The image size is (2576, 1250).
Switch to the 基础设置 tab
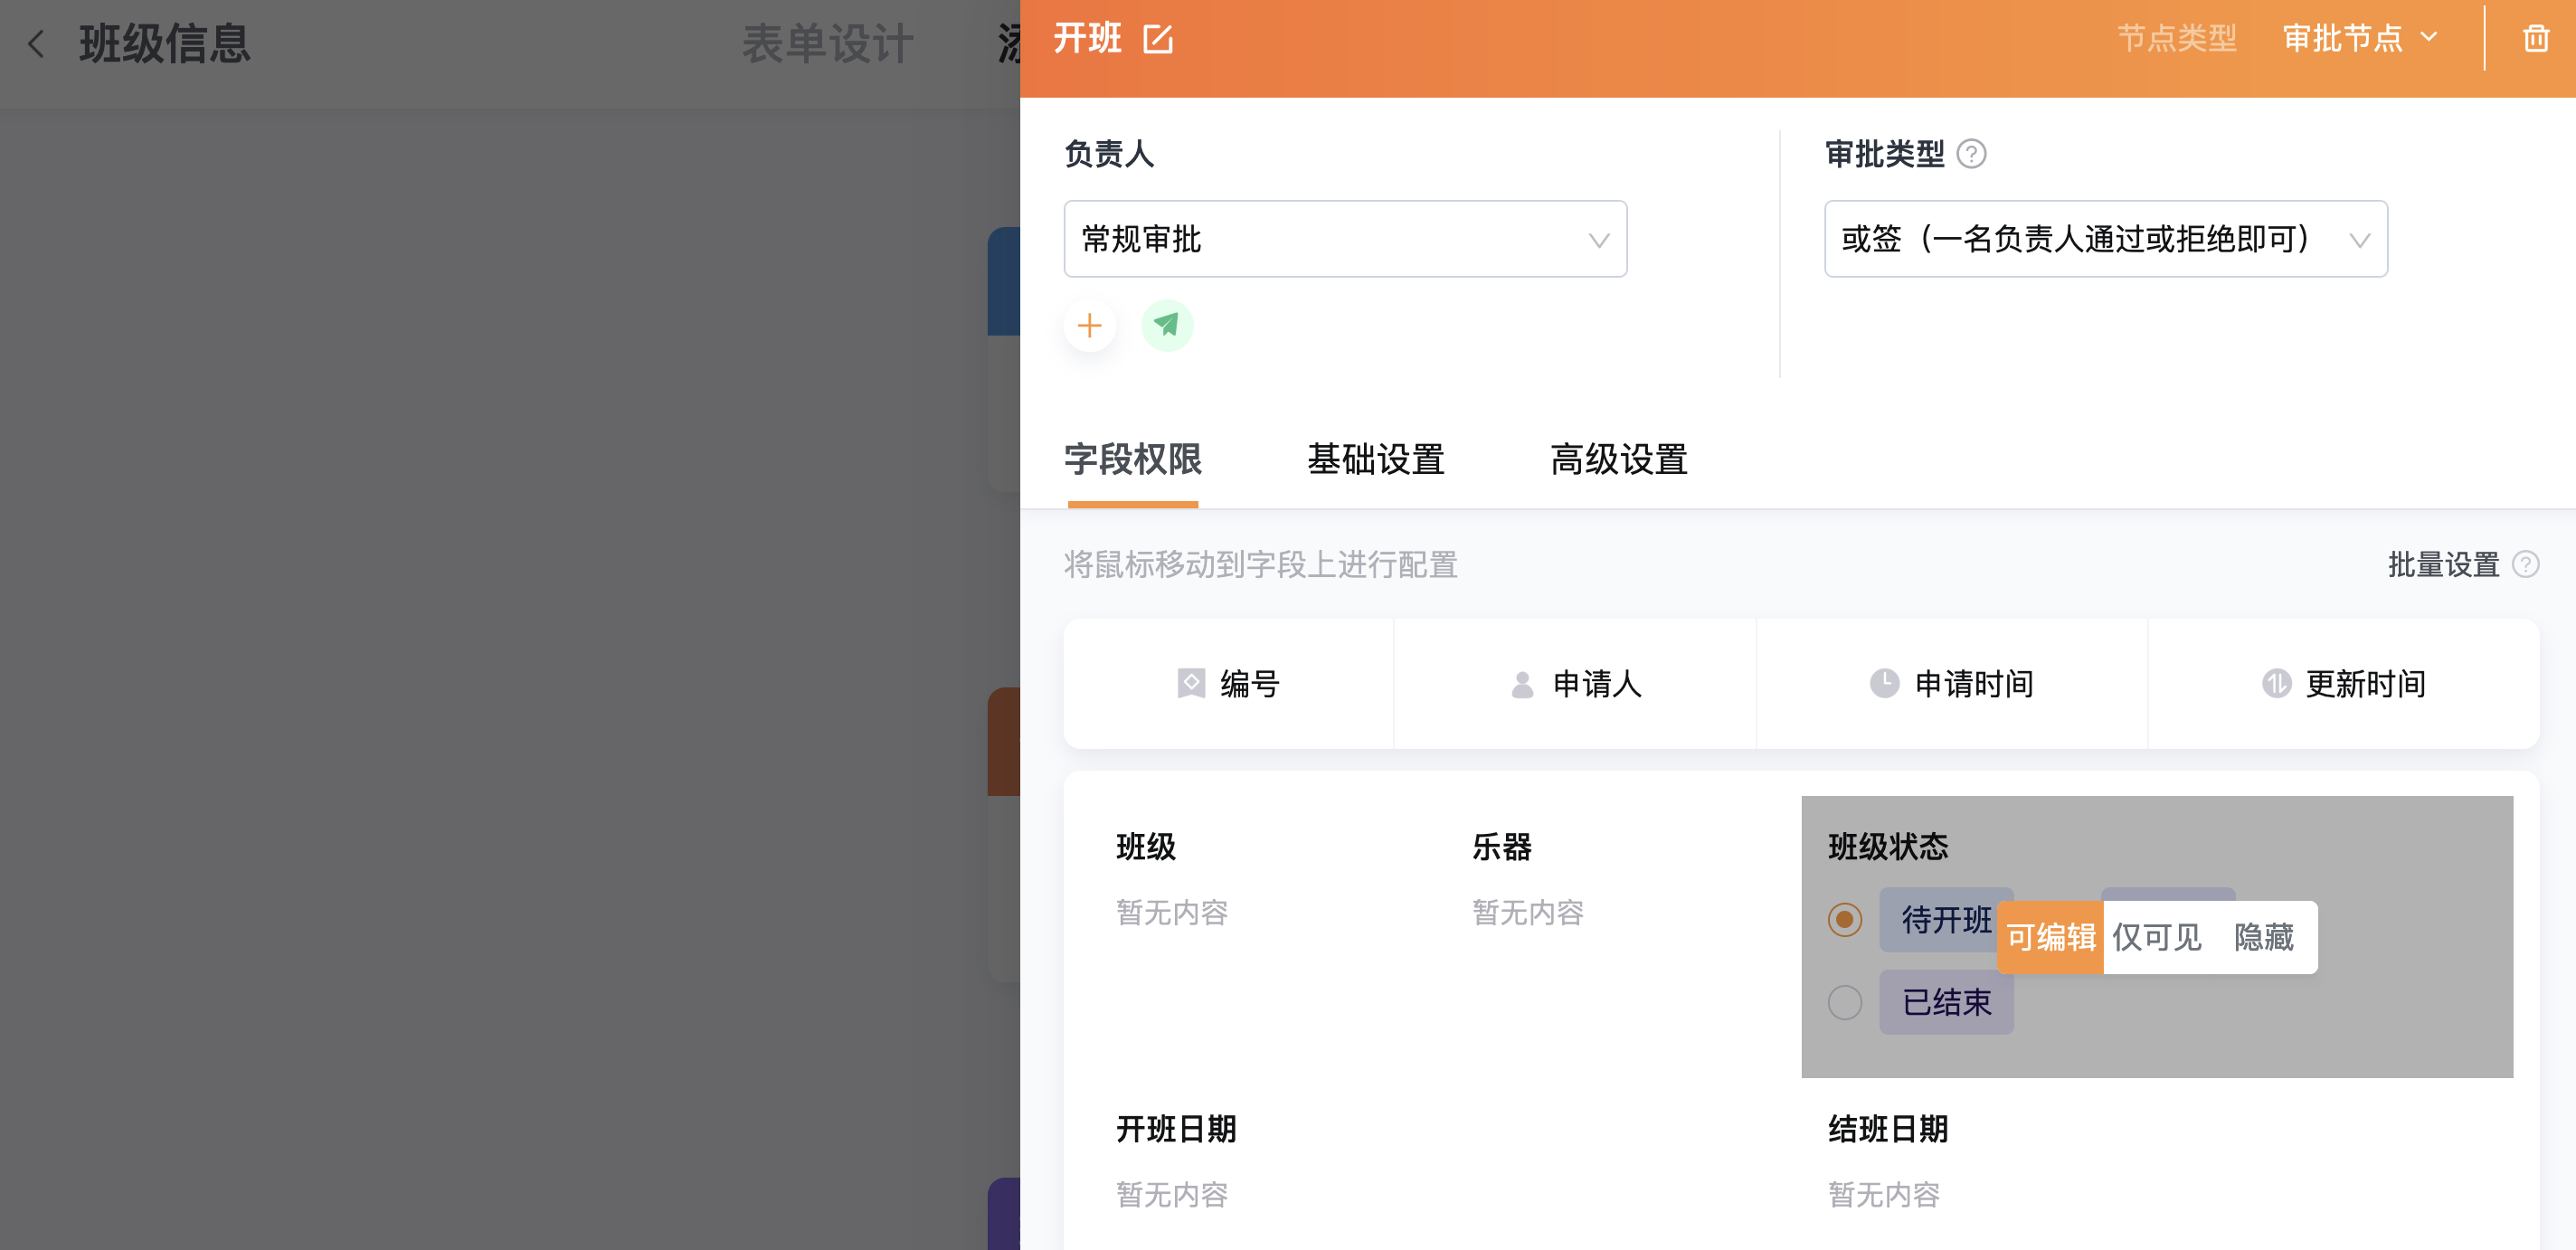click(x=1376, y=460)
